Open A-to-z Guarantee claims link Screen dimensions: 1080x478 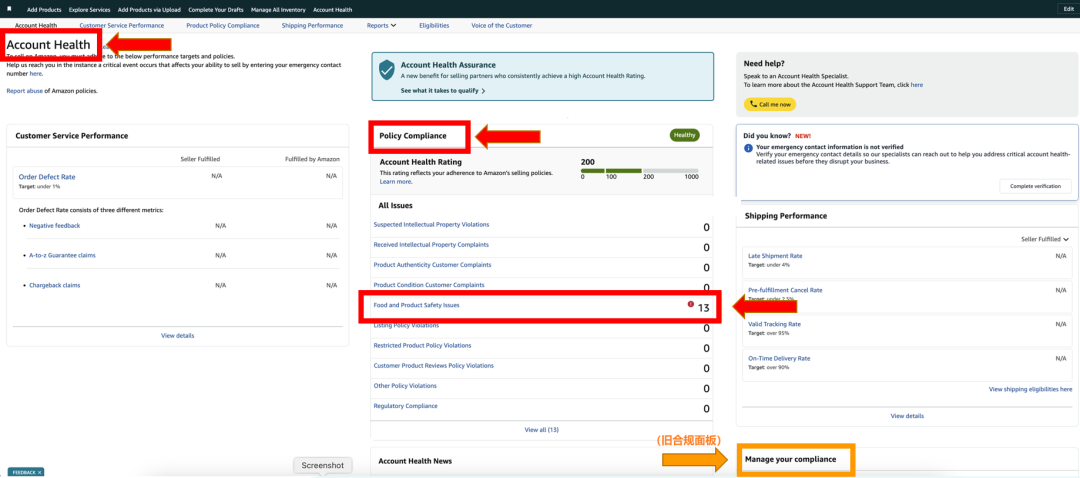click(x=62, y=255)
